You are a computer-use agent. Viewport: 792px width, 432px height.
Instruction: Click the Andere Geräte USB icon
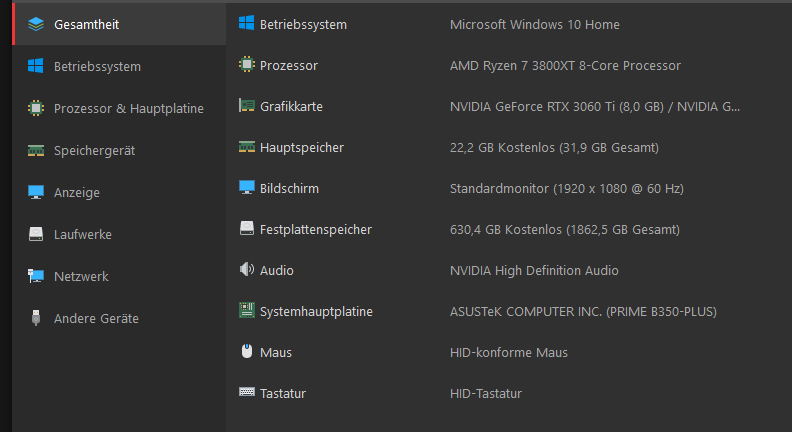point(36,318)
